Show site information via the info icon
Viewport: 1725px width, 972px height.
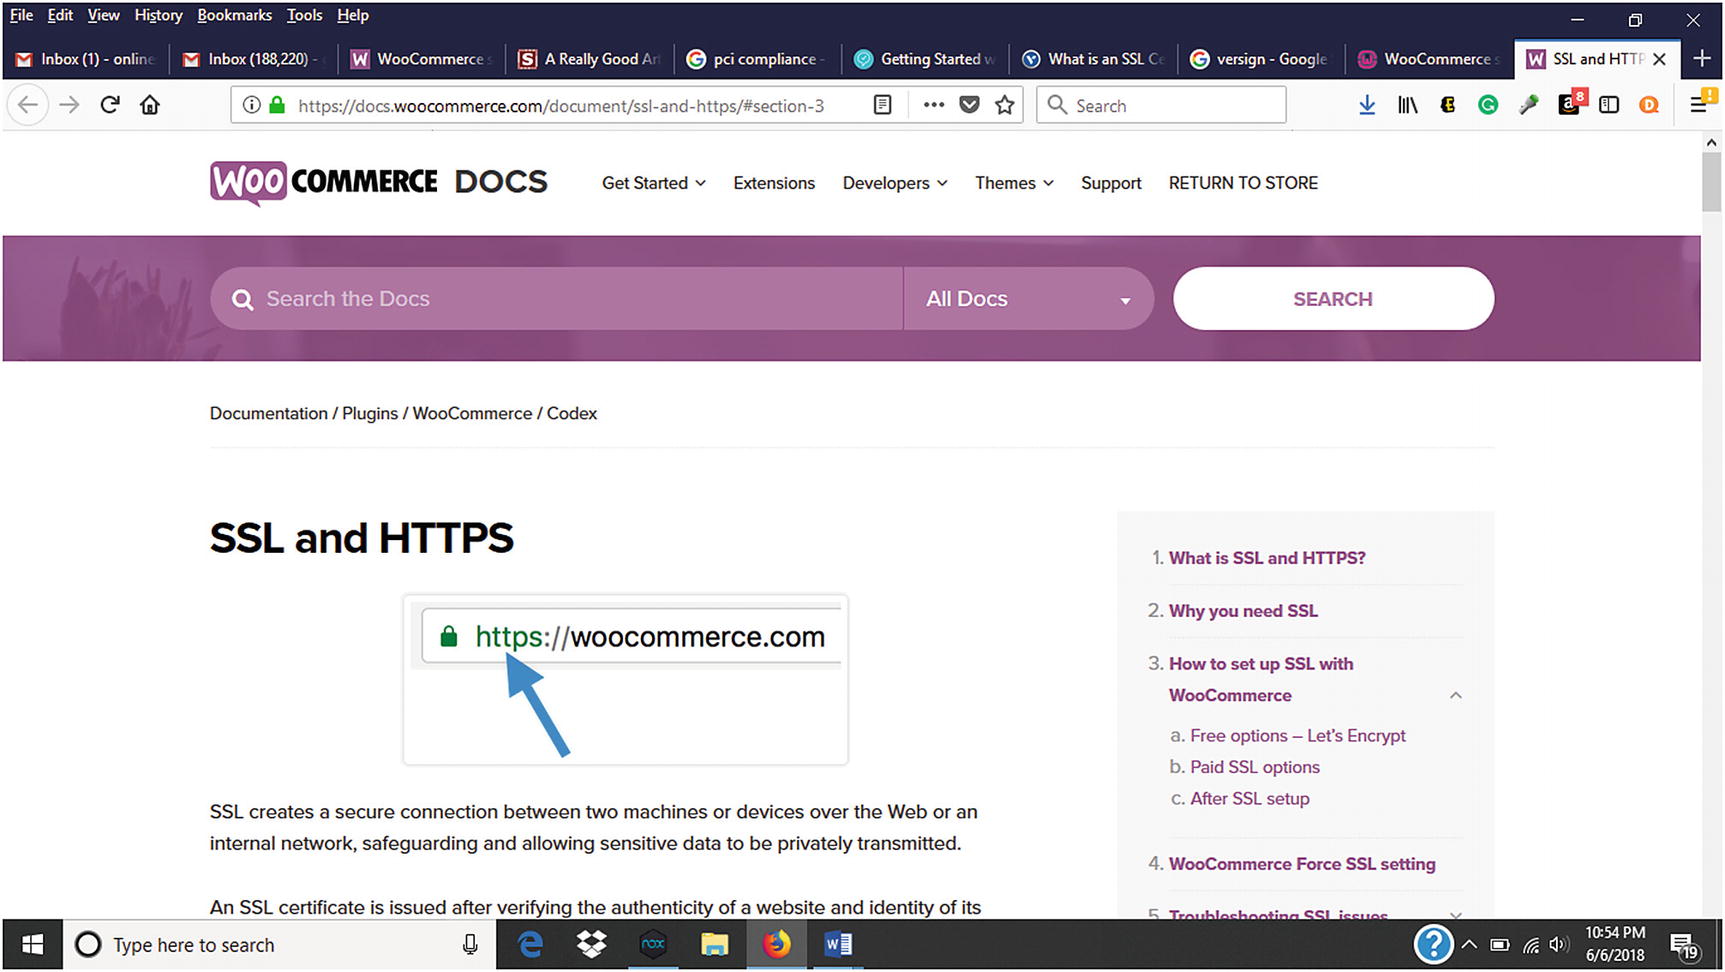[x=252, y=105]
